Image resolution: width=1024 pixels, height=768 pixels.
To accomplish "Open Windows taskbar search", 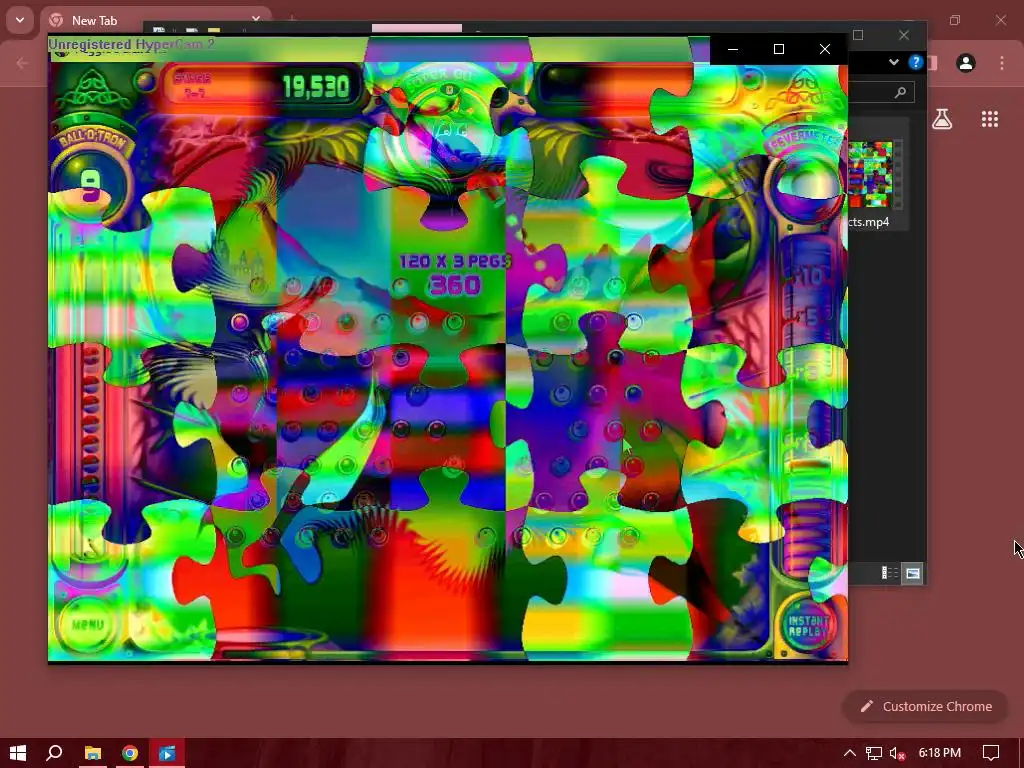I will coord(55,753).
